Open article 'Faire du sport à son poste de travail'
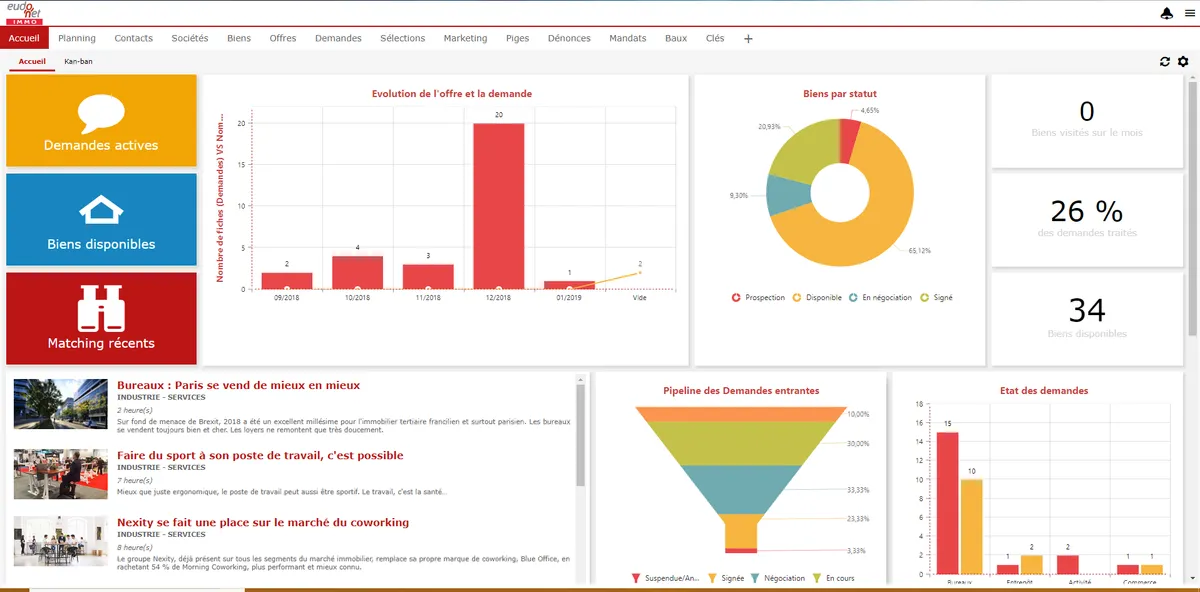The width and height of the screenshot is (1200, 592). pos(260,455)
